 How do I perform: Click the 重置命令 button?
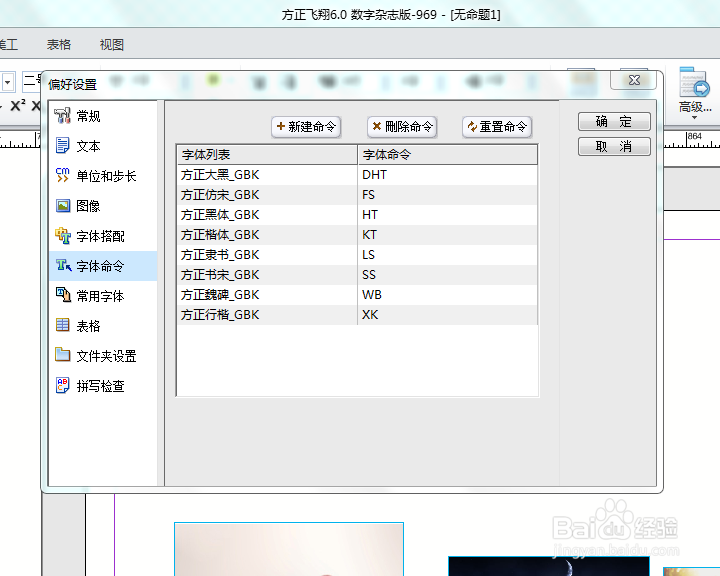(497, 127)
